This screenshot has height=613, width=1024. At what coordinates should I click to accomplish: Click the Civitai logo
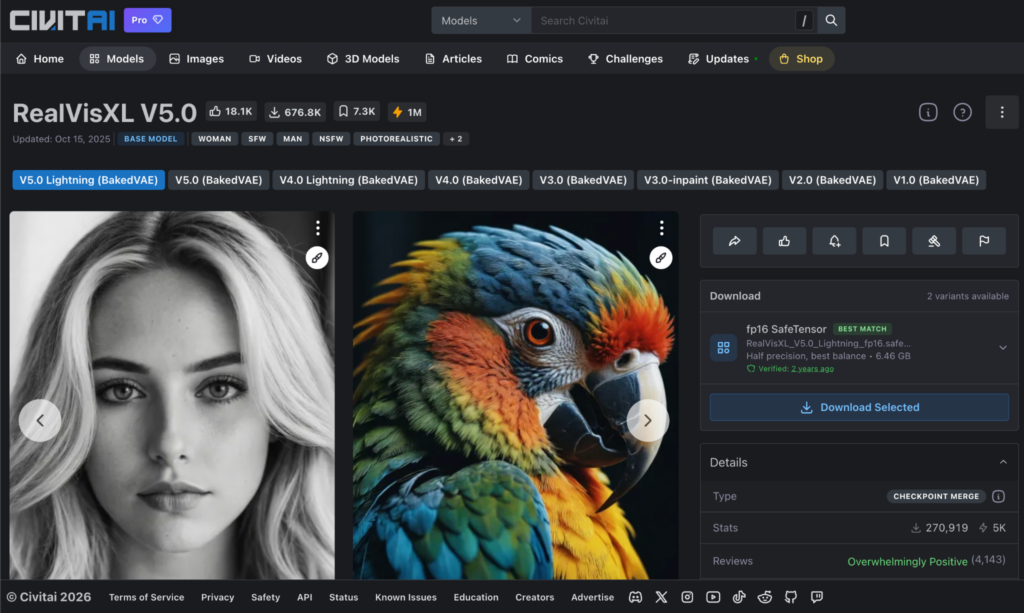pos(63,20)
